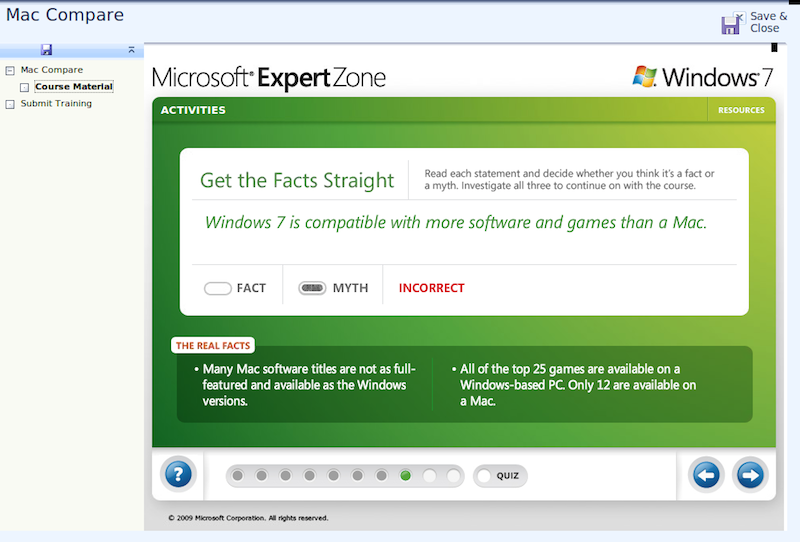Jump to the sixth progress dot
The height and width of the screenshot is (542, 800).
(357, 476)
